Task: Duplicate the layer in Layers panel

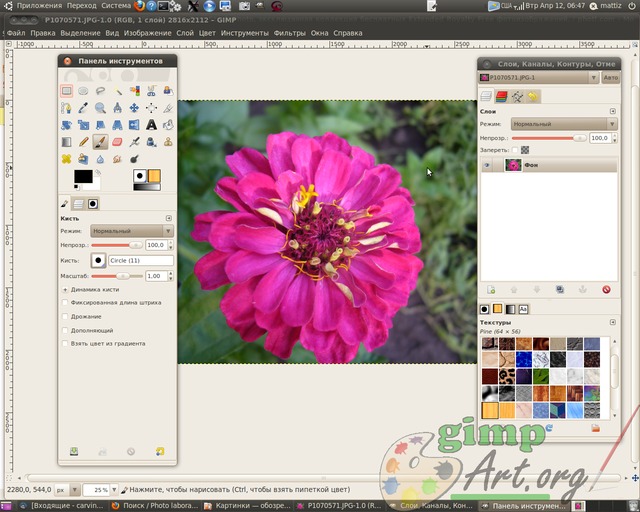Action: (560, 289)
